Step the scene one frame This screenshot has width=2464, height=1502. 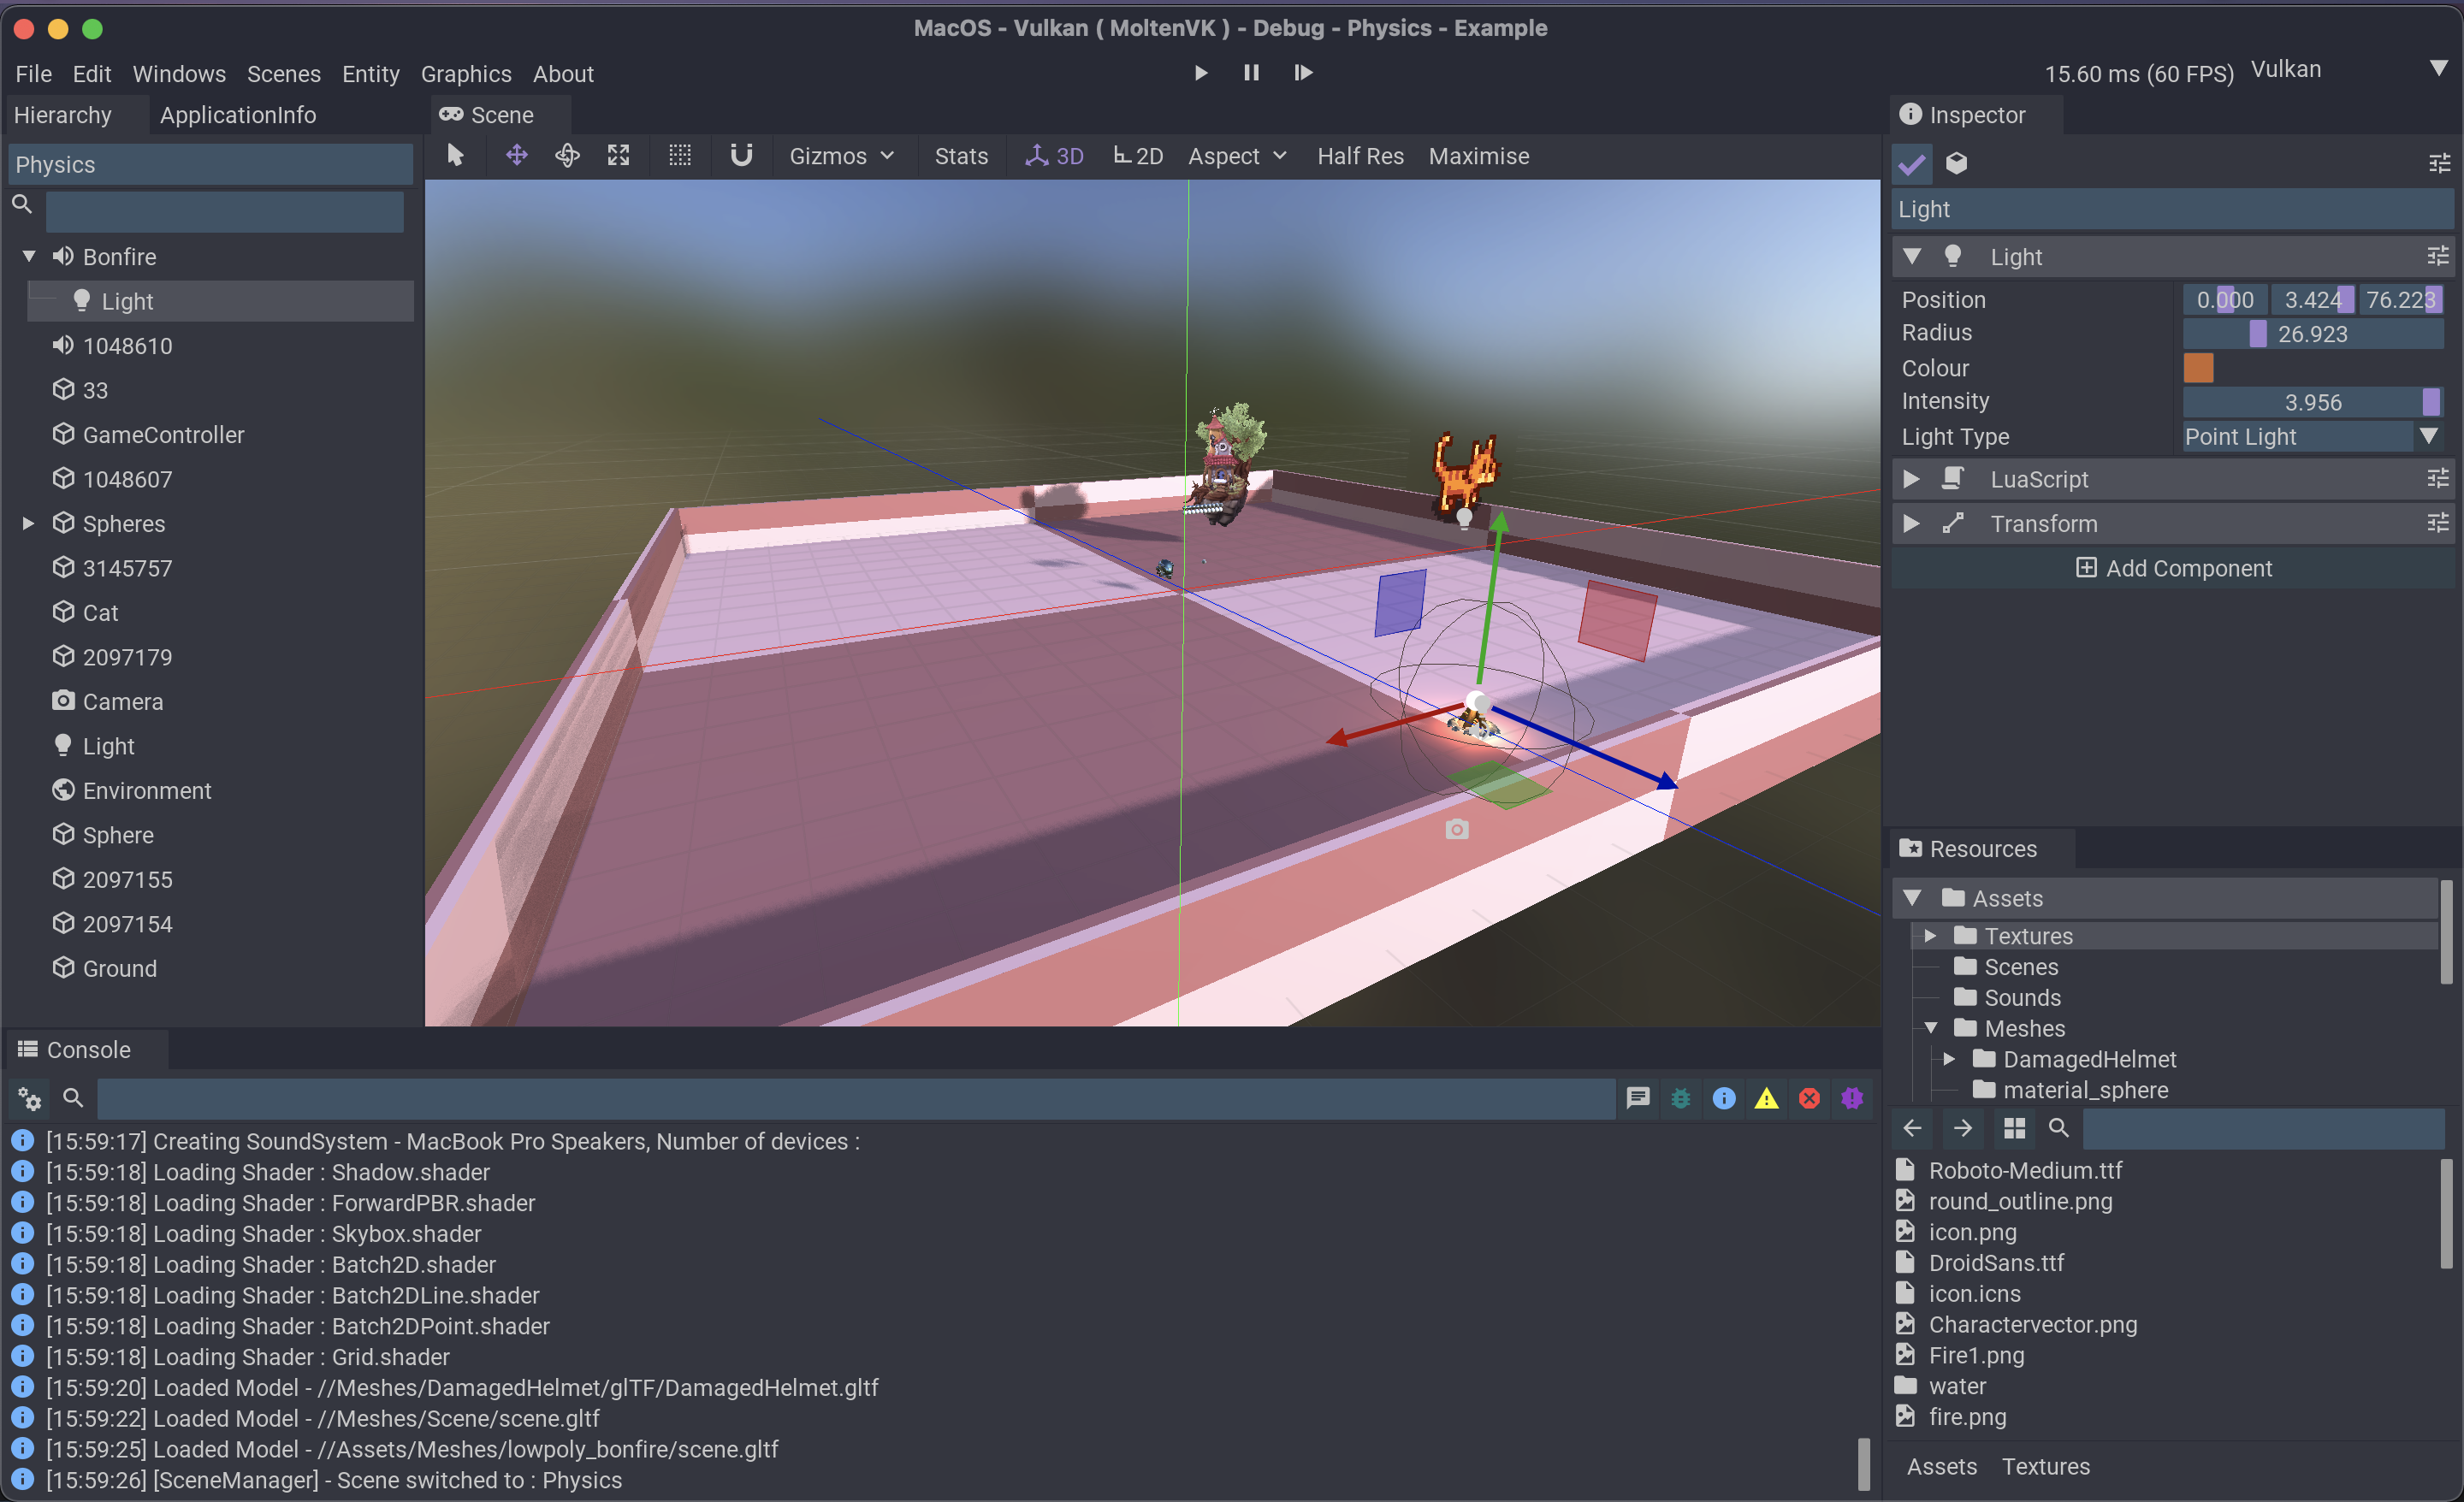(x=1303, y=73)
